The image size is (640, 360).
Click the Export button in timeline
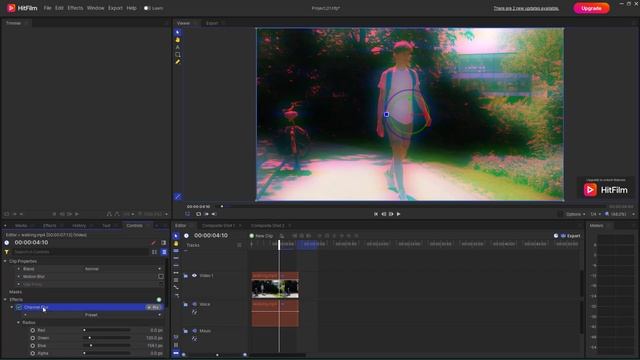click(x=571, y=236)
